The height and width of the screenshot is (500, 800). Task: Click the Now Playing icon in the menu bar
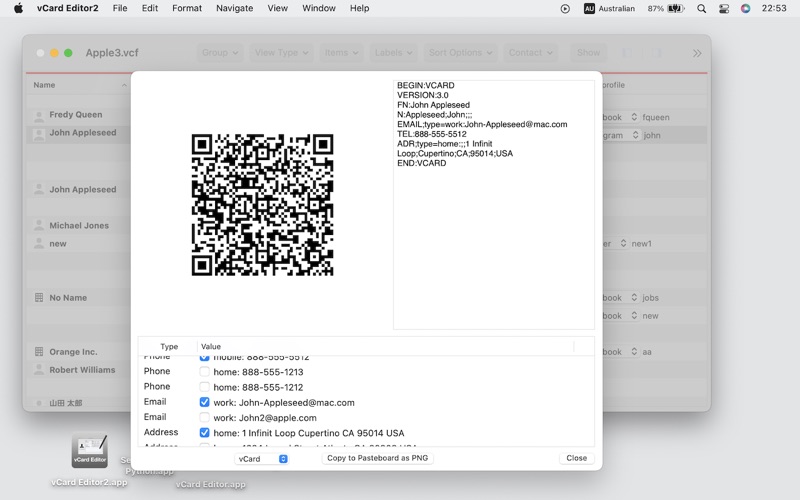tap(565, 8)
